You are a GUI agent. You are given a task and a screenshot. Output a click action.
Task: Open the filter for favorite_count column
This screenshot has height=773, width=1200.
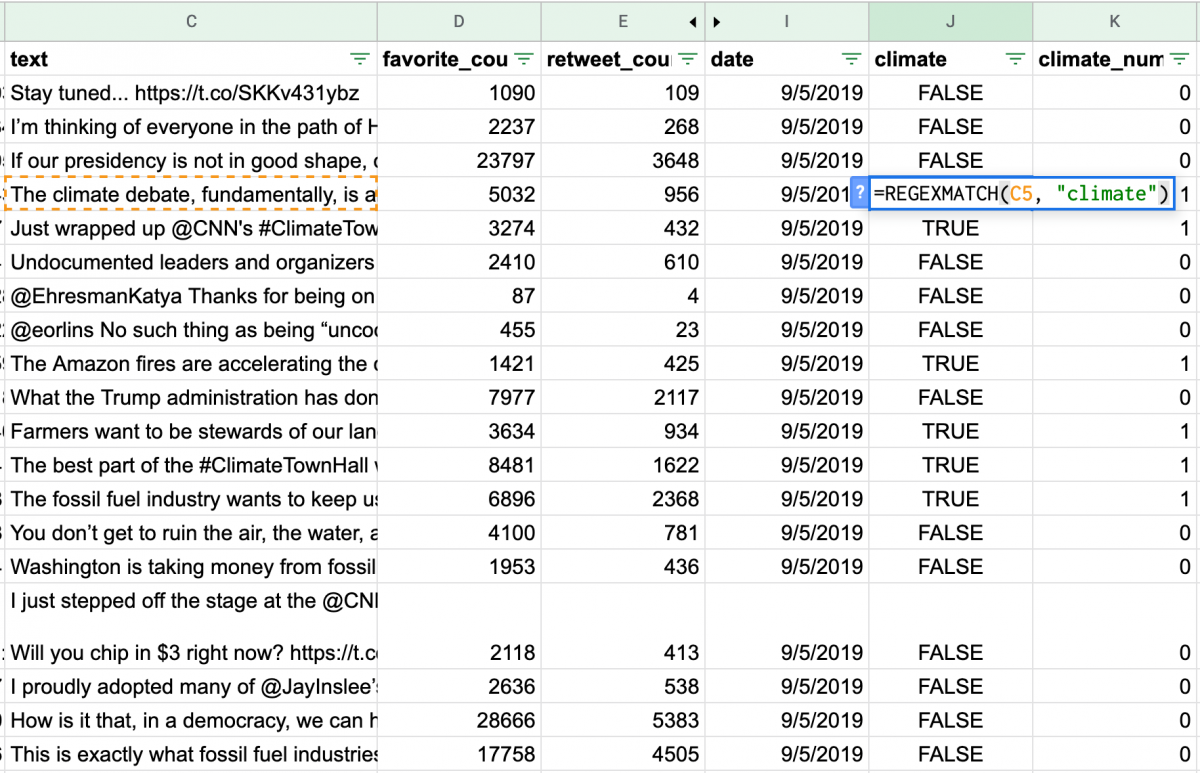(x=523, y=59)
